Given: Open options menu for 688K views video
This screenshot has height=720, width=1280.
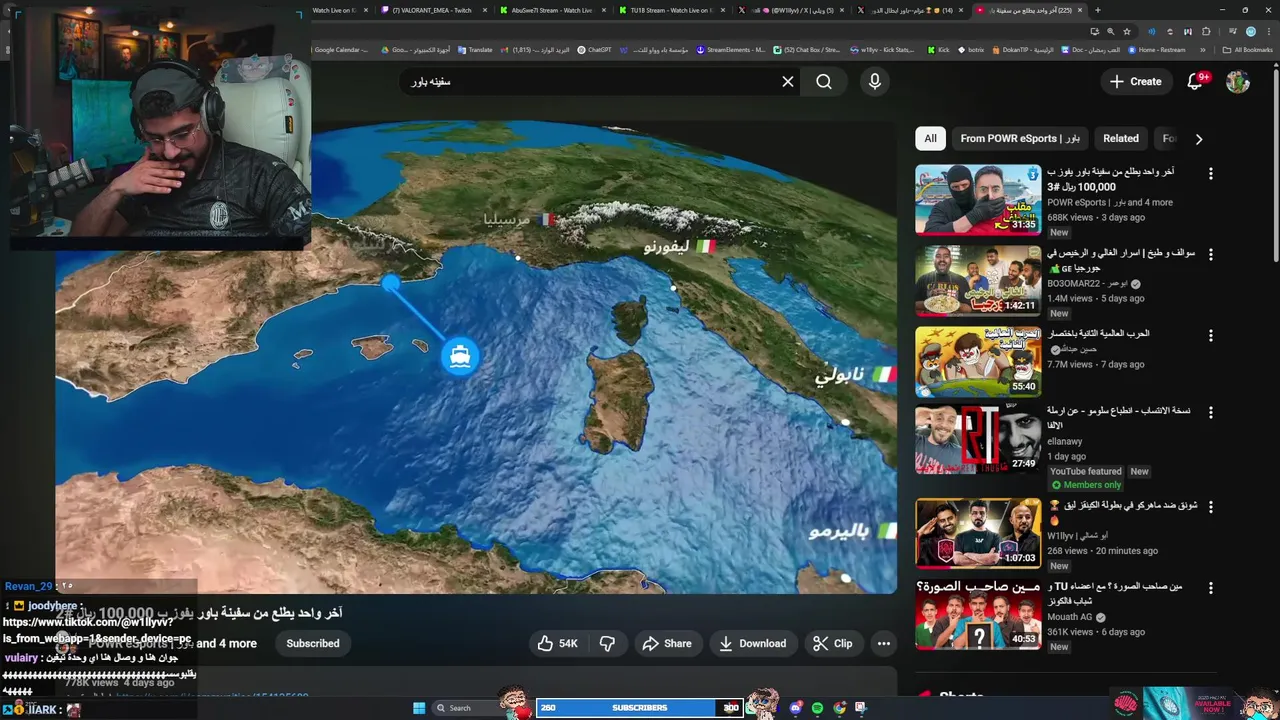Looking at the screenshot, I should click(x=1210, y=174).
